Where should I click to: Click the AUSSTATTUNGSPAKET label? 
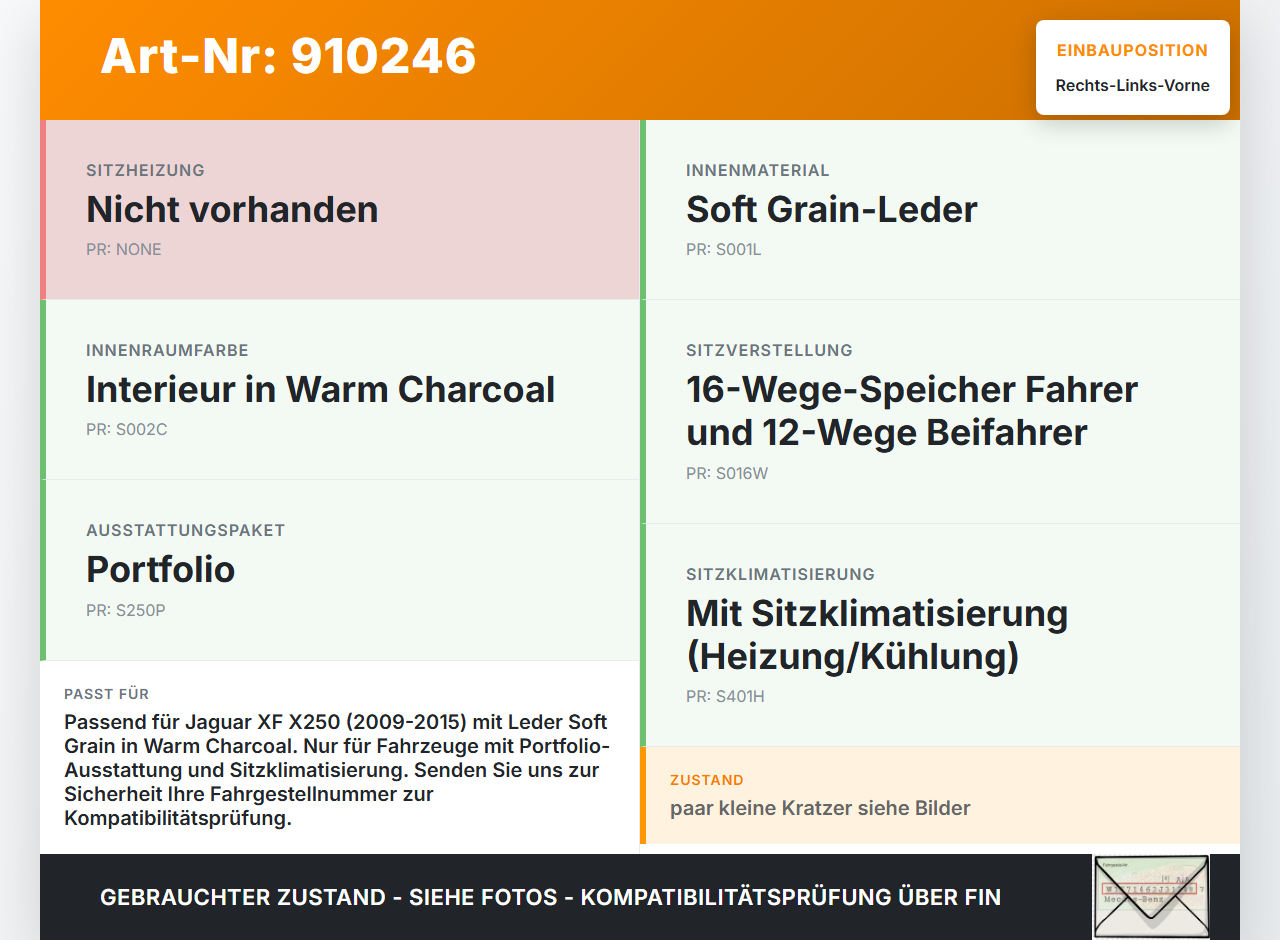click(186, 530)
